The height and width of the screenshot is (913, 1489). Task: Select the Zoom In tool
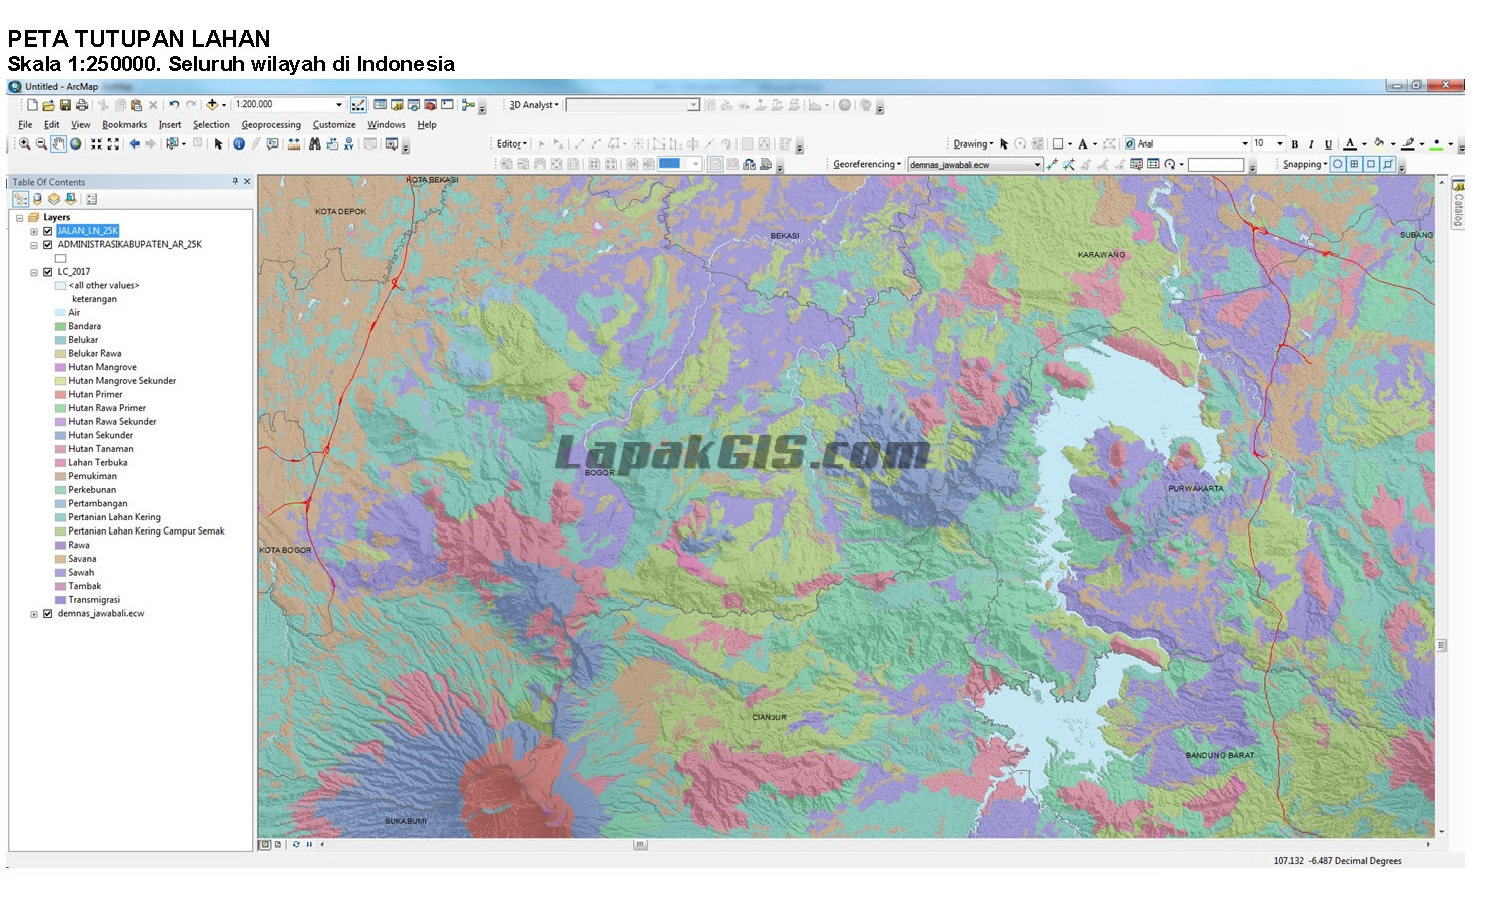(x=23, y=143)
